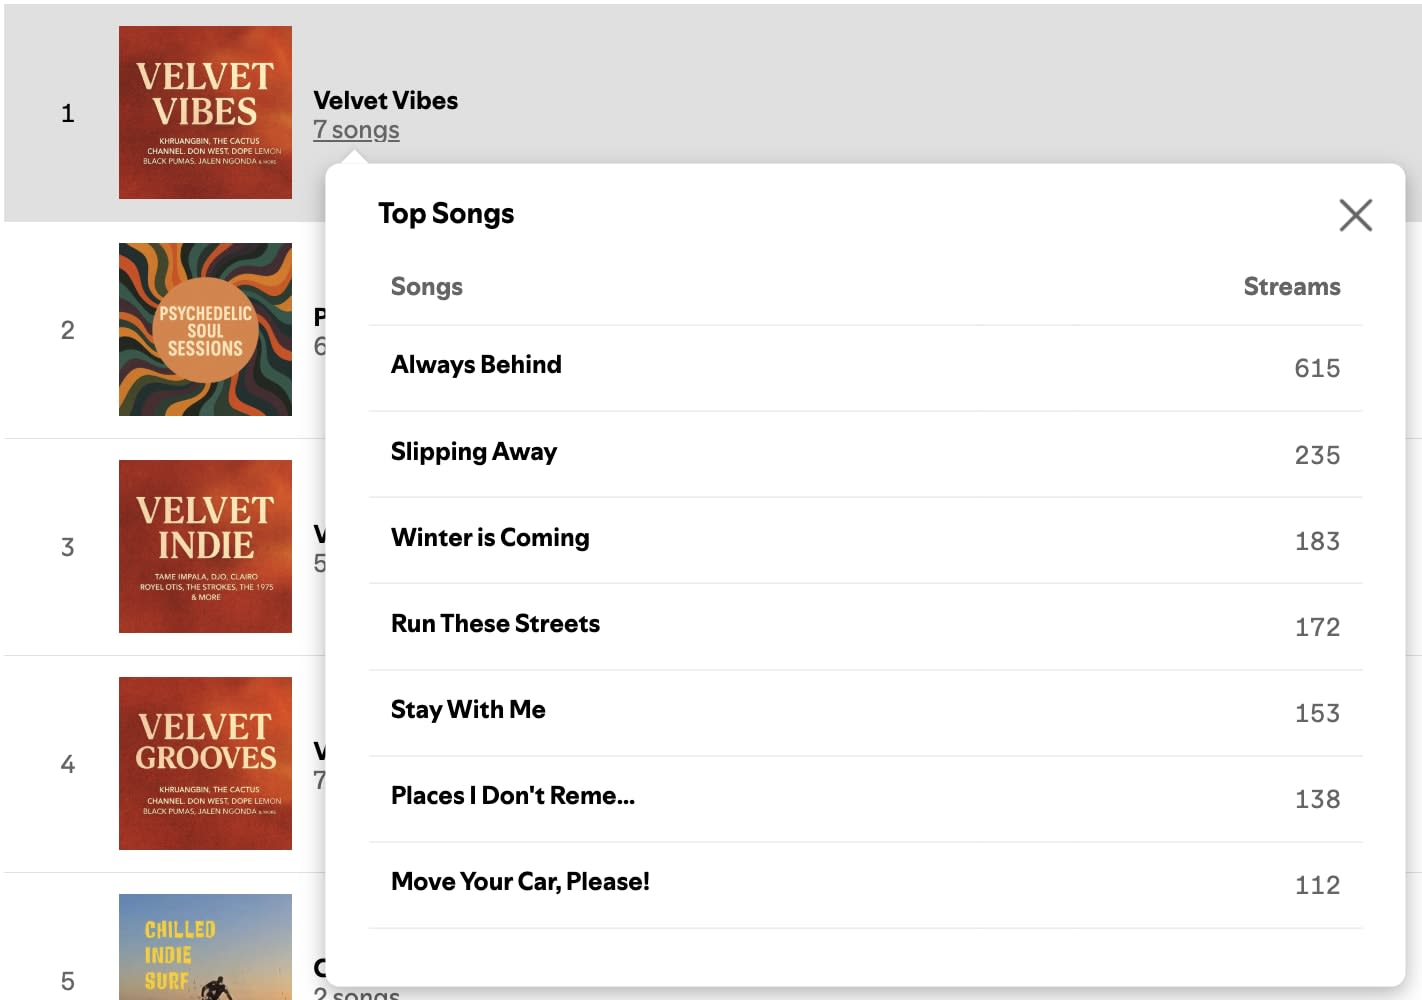
Task: Select the Velvet Grooves cover image
Action: click(x=205, y=763)
